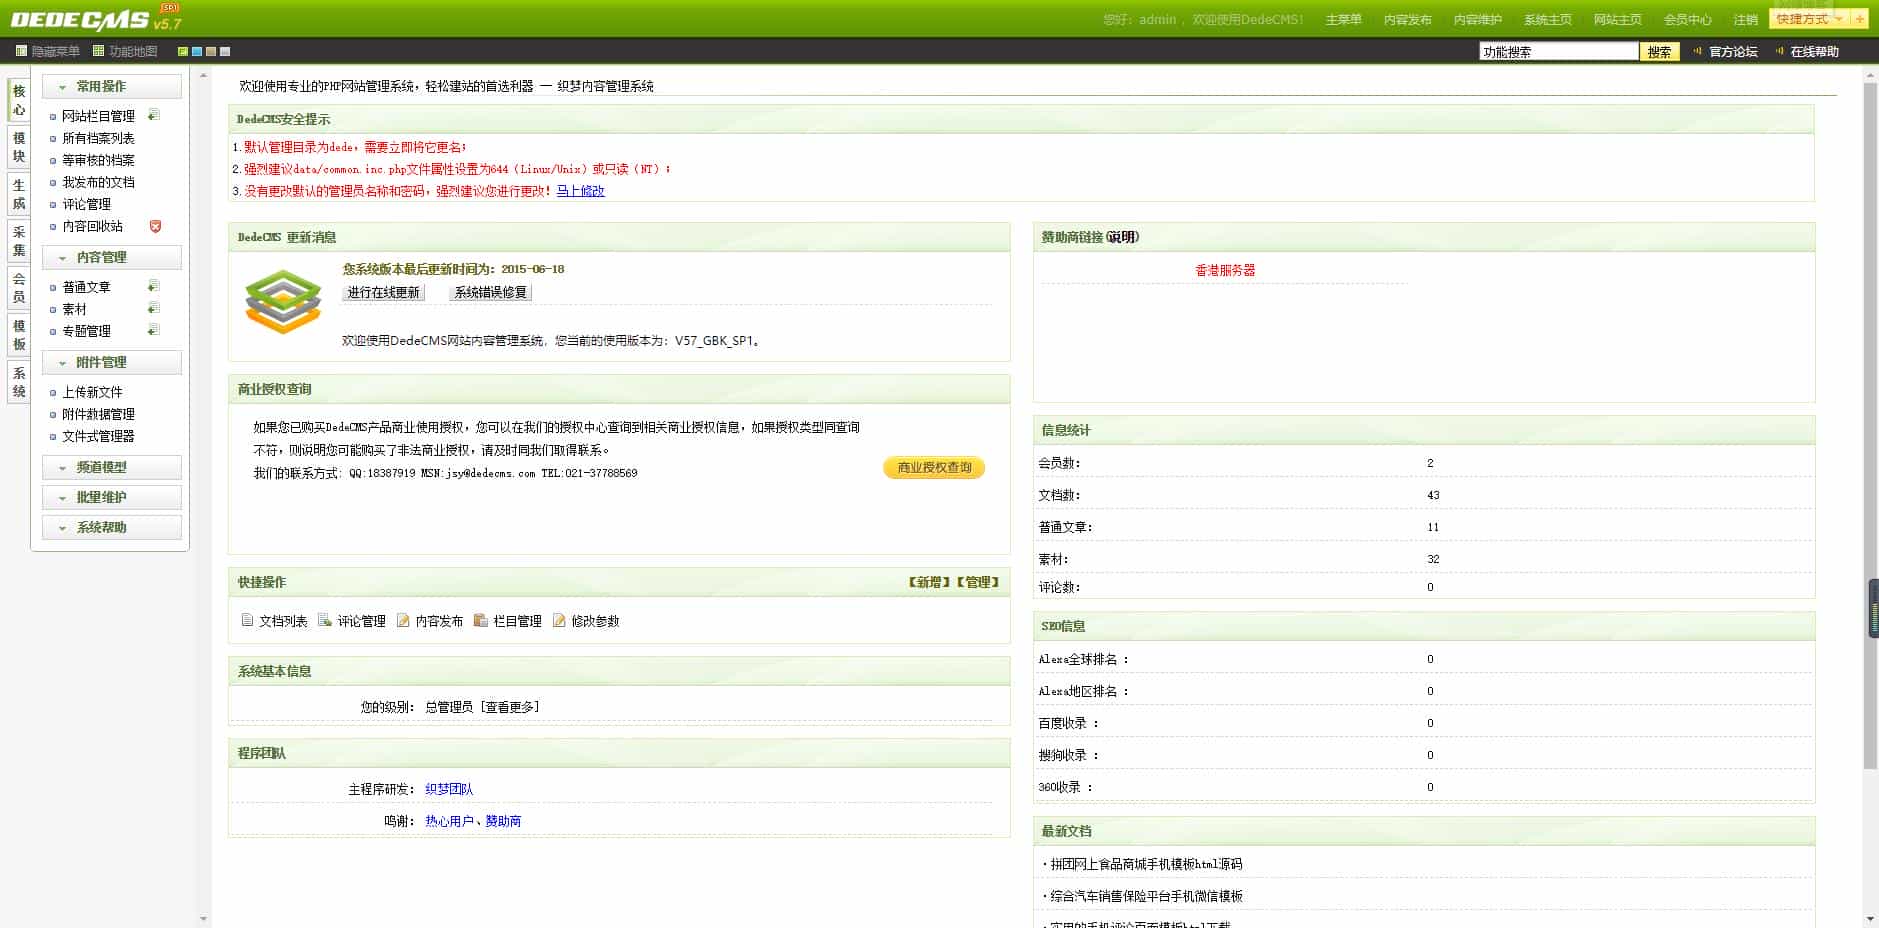Click the stacked layers update logo
The height and width of the screenshot is (928, 1879).
coord(283,301)
